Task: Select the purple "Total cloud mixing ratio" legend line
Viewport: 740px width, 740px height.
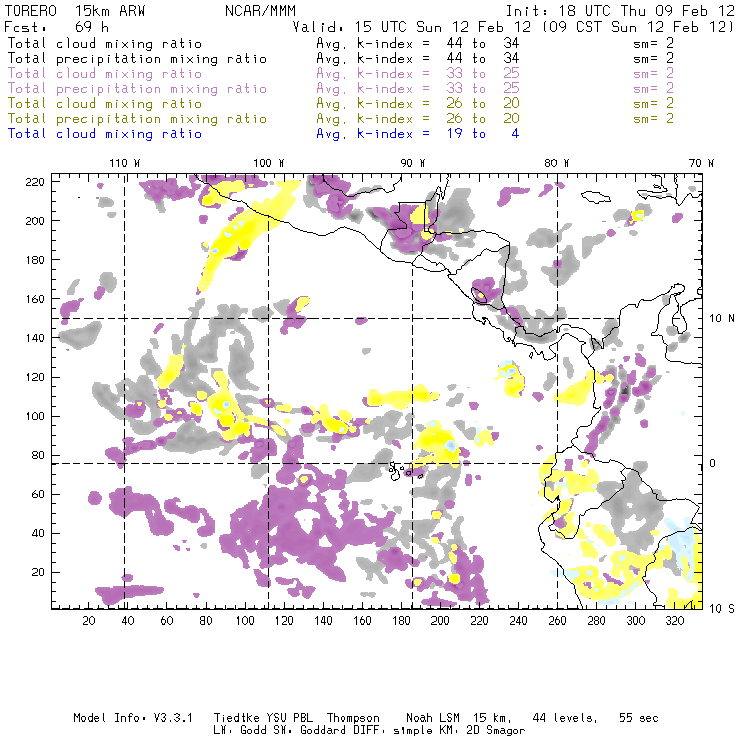Action: pos(105,74)
